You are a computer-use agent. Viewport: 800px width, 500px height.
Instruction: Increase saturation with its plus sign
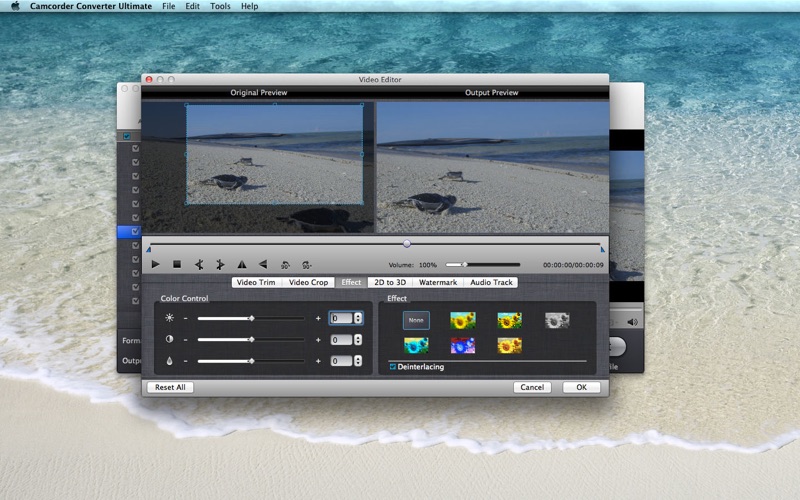pos(318,361)
